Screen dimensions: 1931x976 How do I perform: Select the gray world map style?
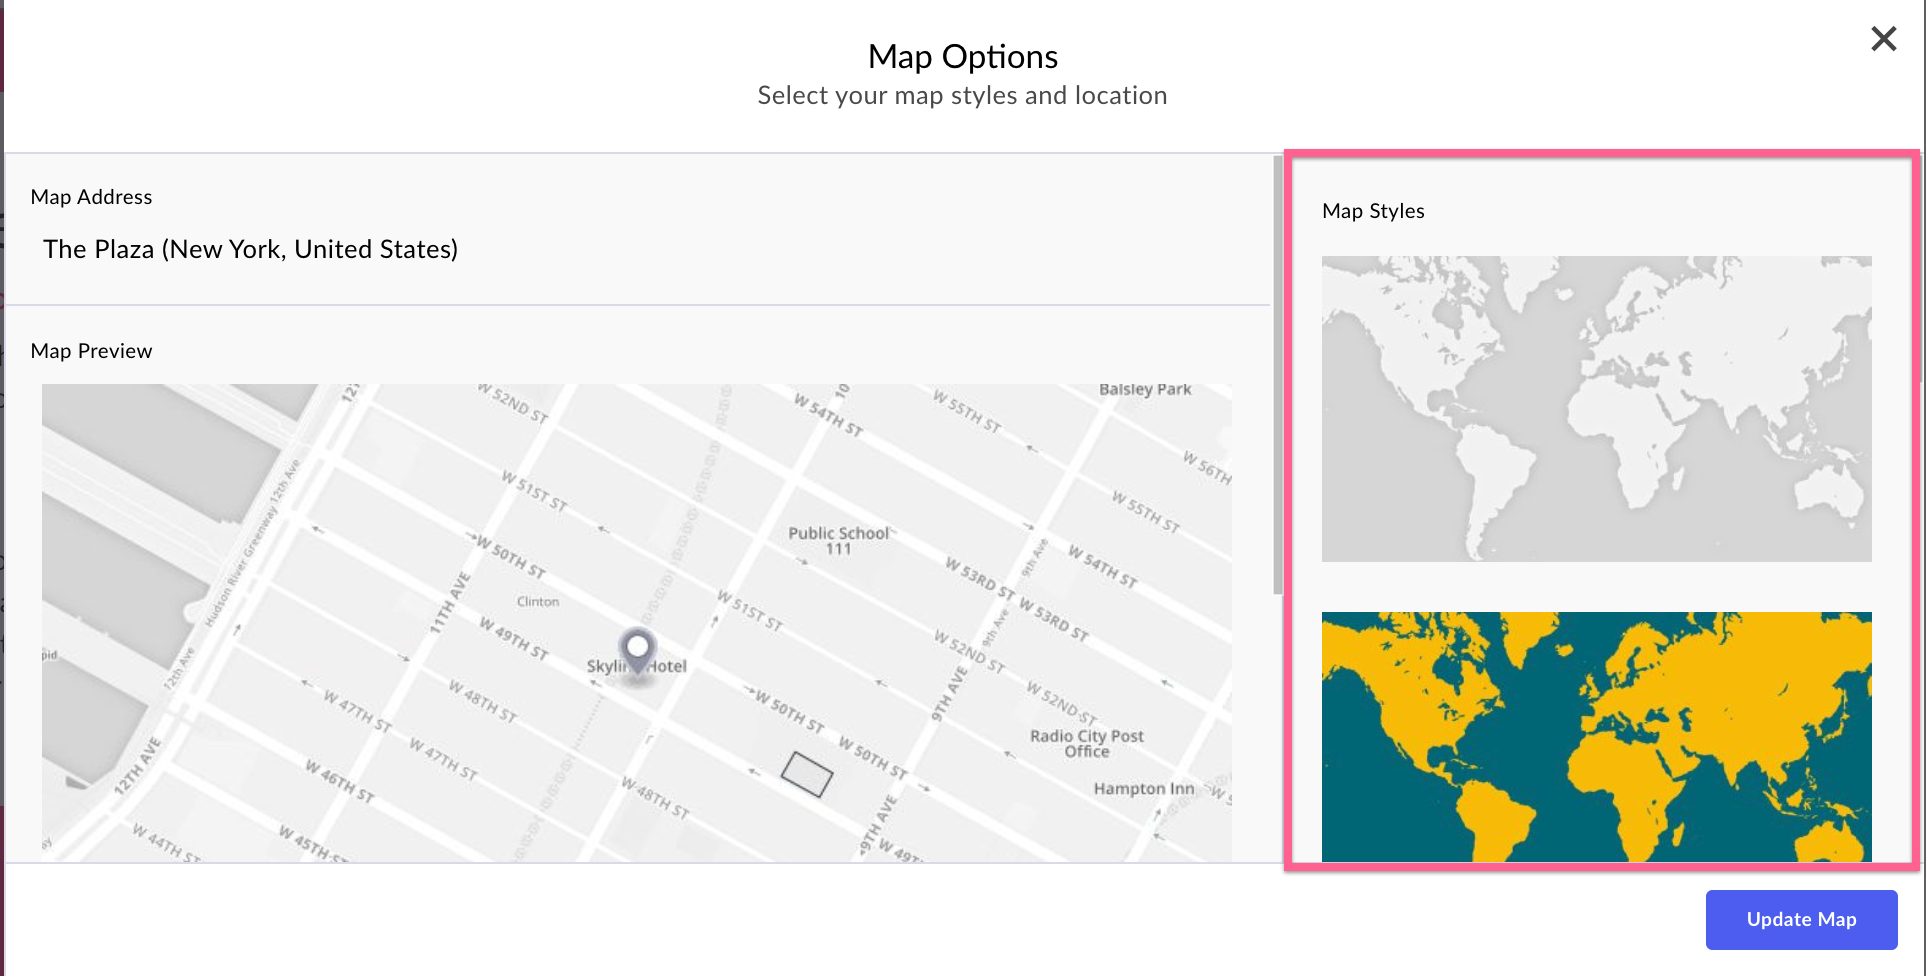pyautogui.click(x=1596, y=408)
